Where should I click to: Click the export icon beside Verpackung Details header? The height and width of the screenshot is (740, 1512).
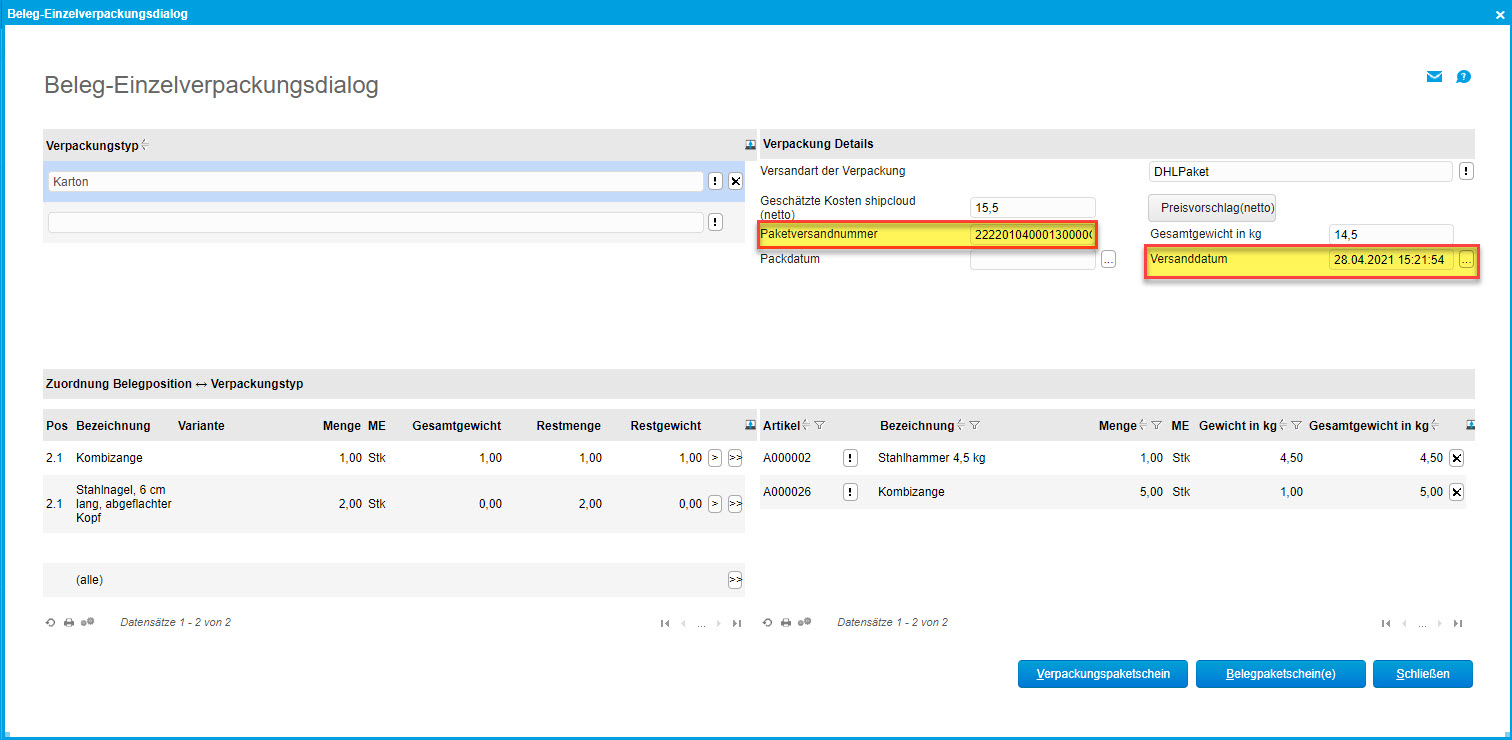(750, 145)
